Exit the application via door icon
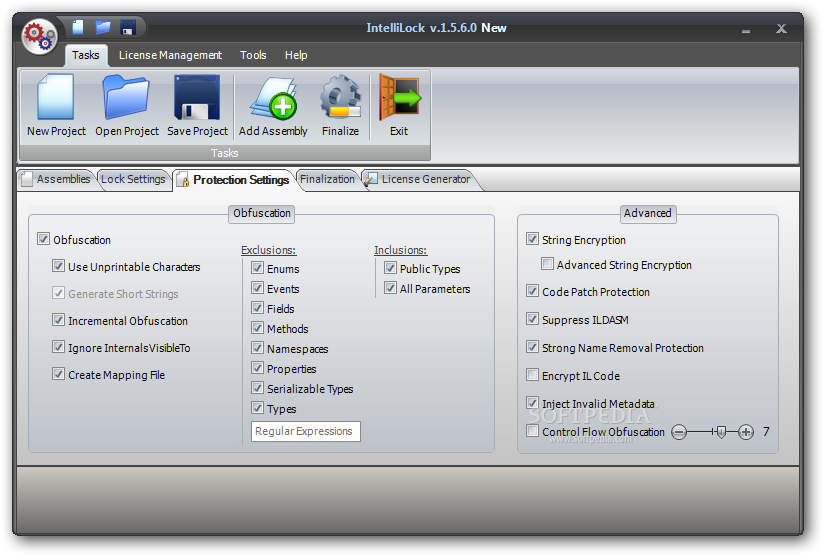The image size is (824, 556). point(399,106)
